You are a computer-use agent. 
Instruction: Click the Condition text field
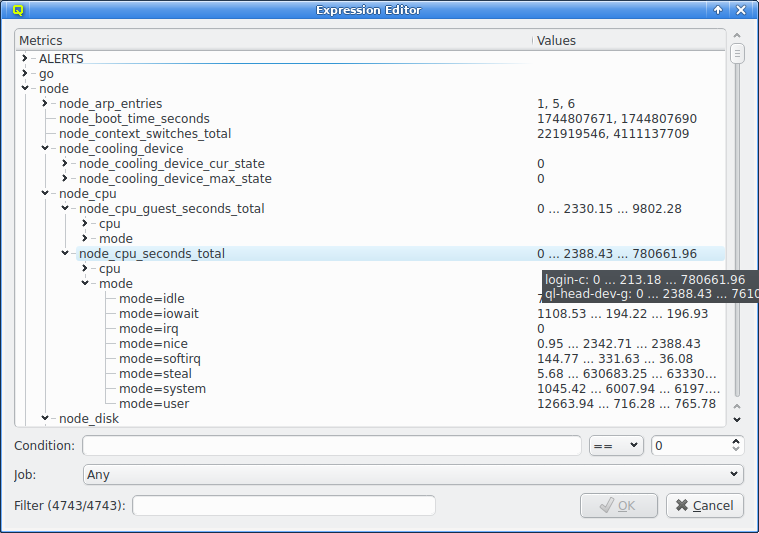point(332,445)
